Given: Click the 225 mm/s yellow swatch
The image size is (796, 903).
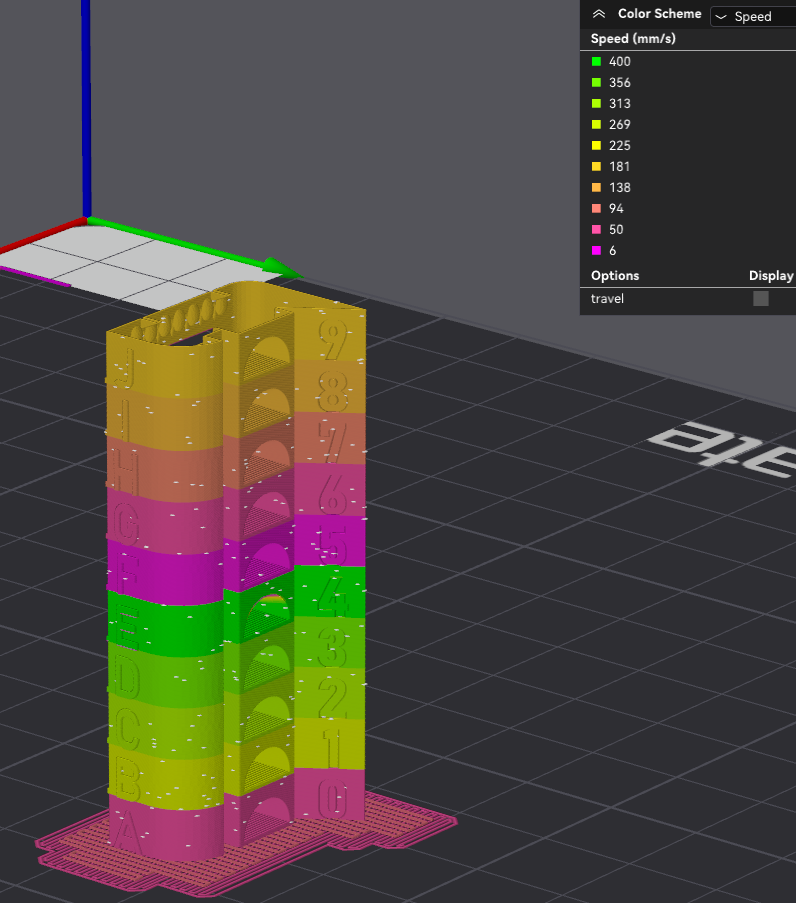Looking at the screenshot, I should pos(596,145).
